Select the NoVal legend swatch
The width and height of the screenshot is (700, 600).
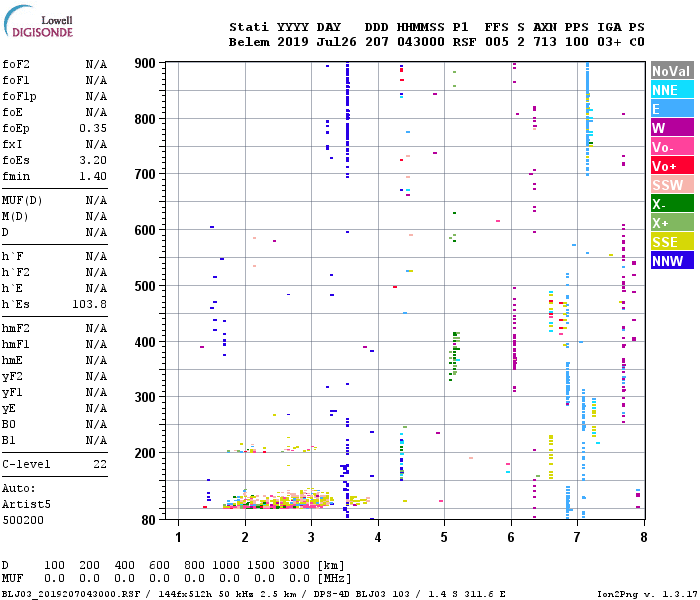(672, 71)
